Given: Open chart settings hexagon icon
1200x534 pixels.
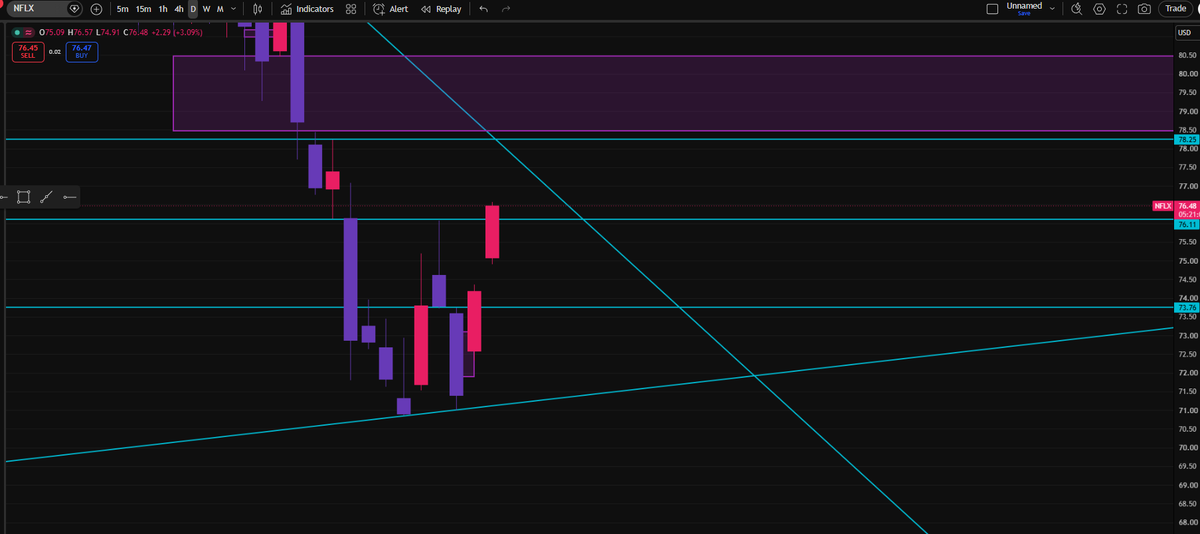Looking at the screenshot, I should click(x=1099, y=9).
